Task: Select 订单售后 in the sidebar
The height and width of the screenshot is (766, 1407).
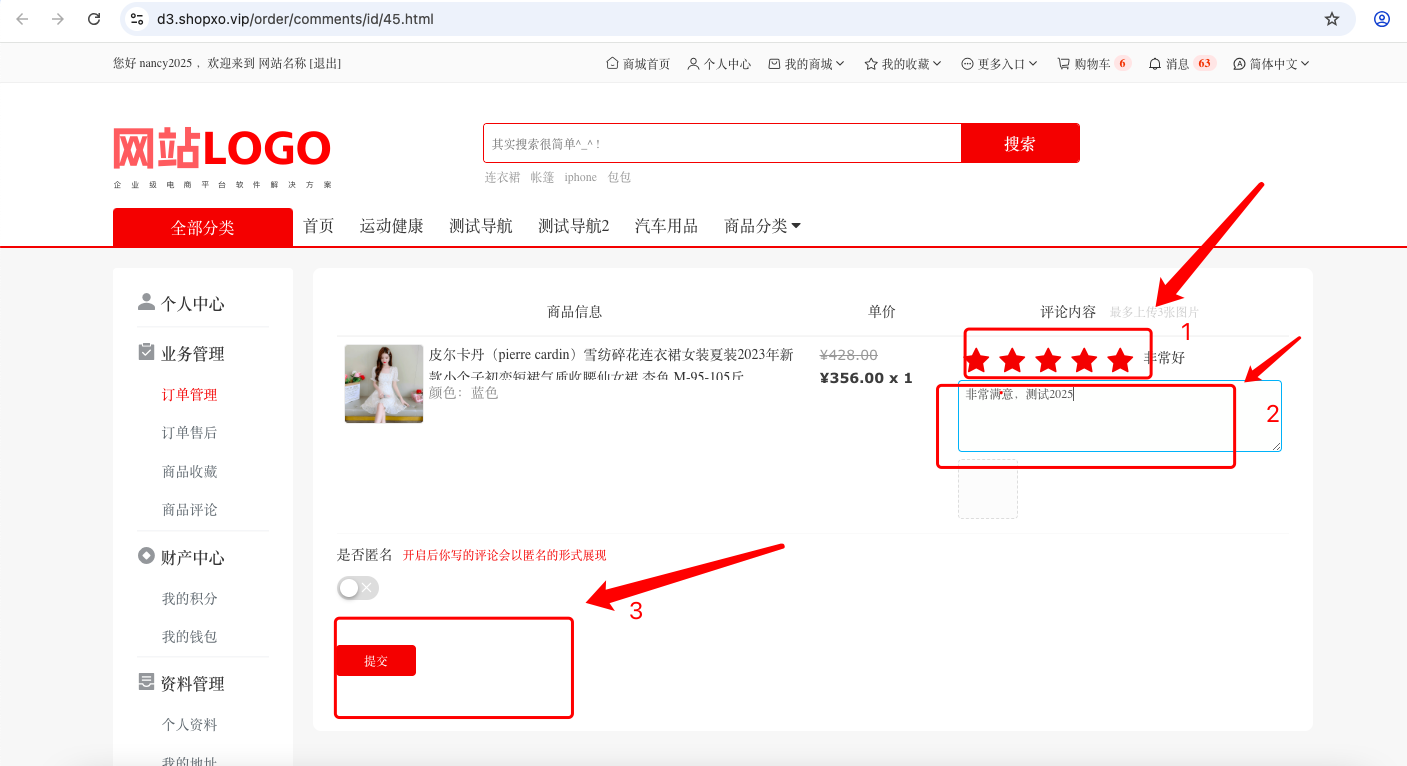Action: click(190, 433)
